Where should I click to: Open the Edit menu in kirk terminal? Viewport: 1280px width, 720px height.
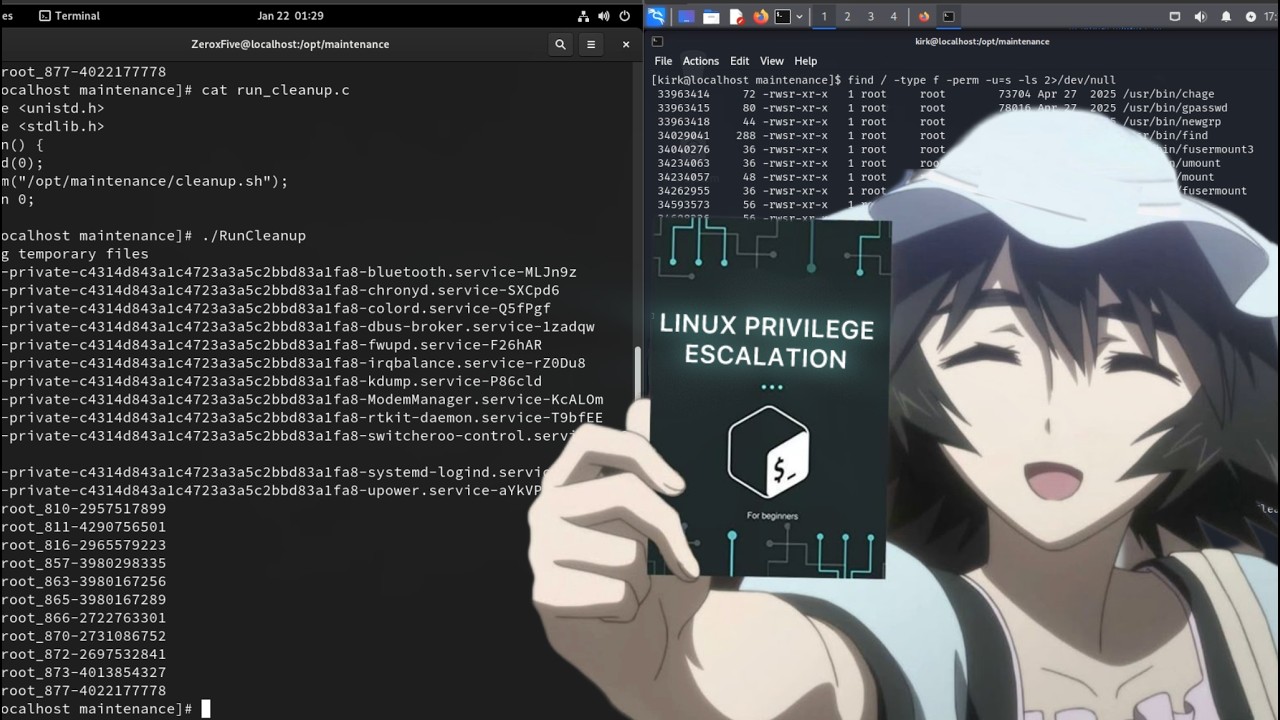tap(739, 61)
